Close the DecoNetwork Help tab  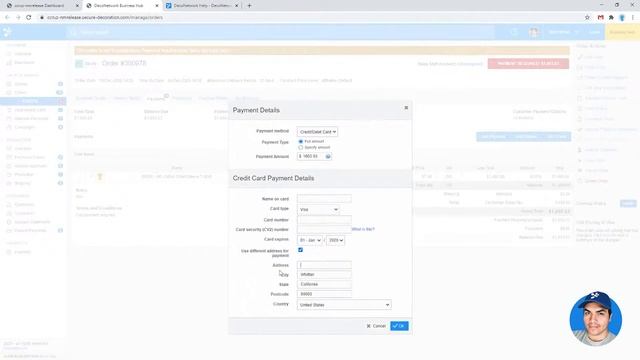pos(236,6)
